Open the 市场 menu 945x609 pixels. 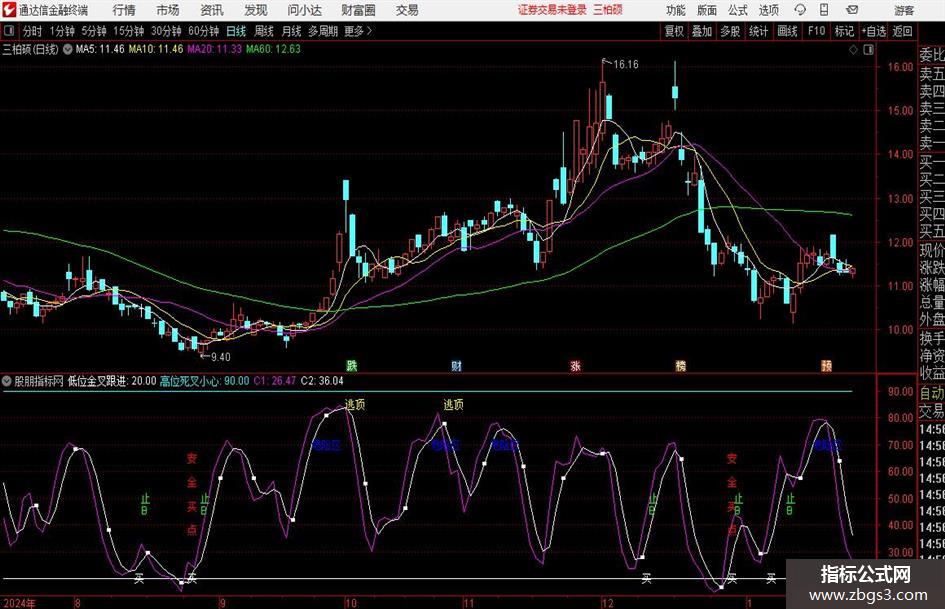[x=168, y=10]
